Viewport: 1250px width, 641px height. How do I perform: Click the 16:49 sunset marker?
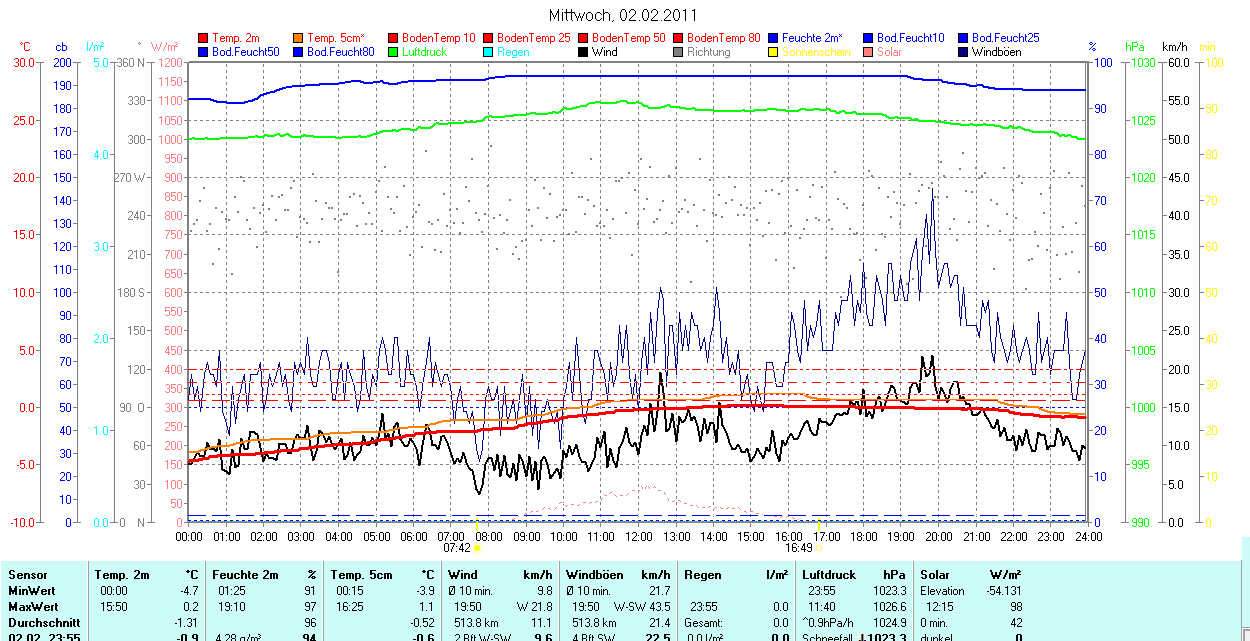tap(798, 548)
